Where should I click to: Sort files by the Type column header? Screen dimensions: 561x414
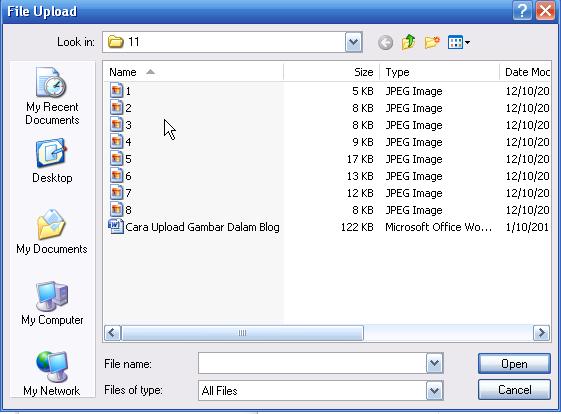point(439,72)
